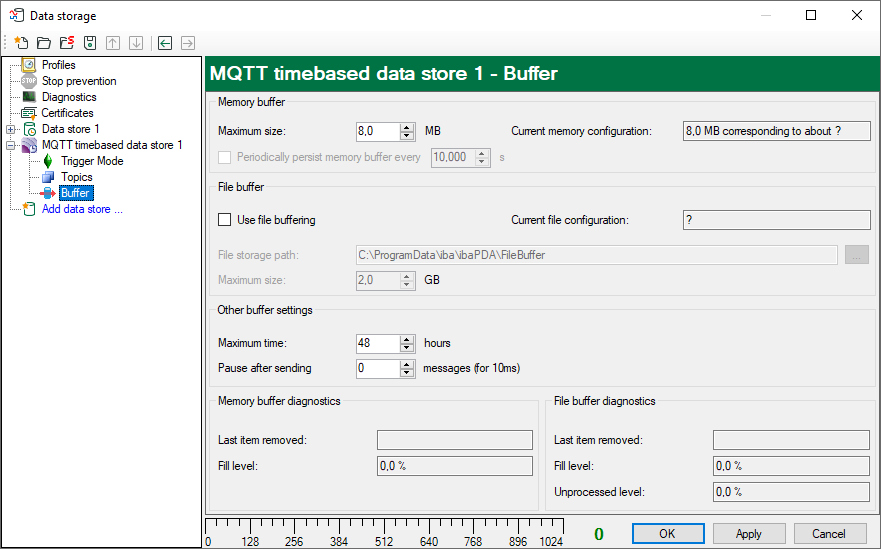Increase the persist interval seconds value
This screenshot has height=549, width=881.
pos(482,153)
